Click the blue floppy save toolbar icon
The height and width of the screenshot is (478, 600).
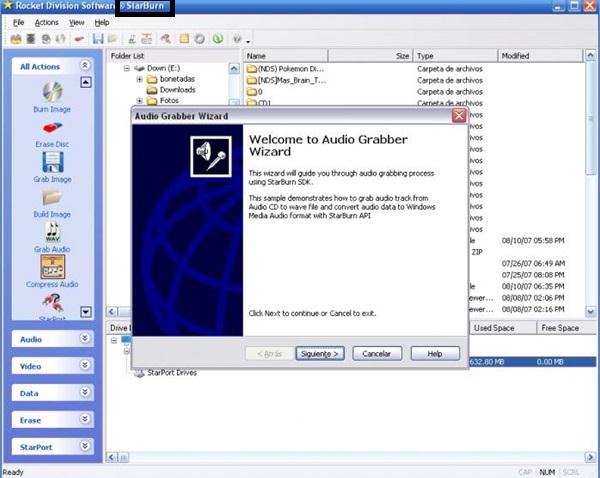98,39
